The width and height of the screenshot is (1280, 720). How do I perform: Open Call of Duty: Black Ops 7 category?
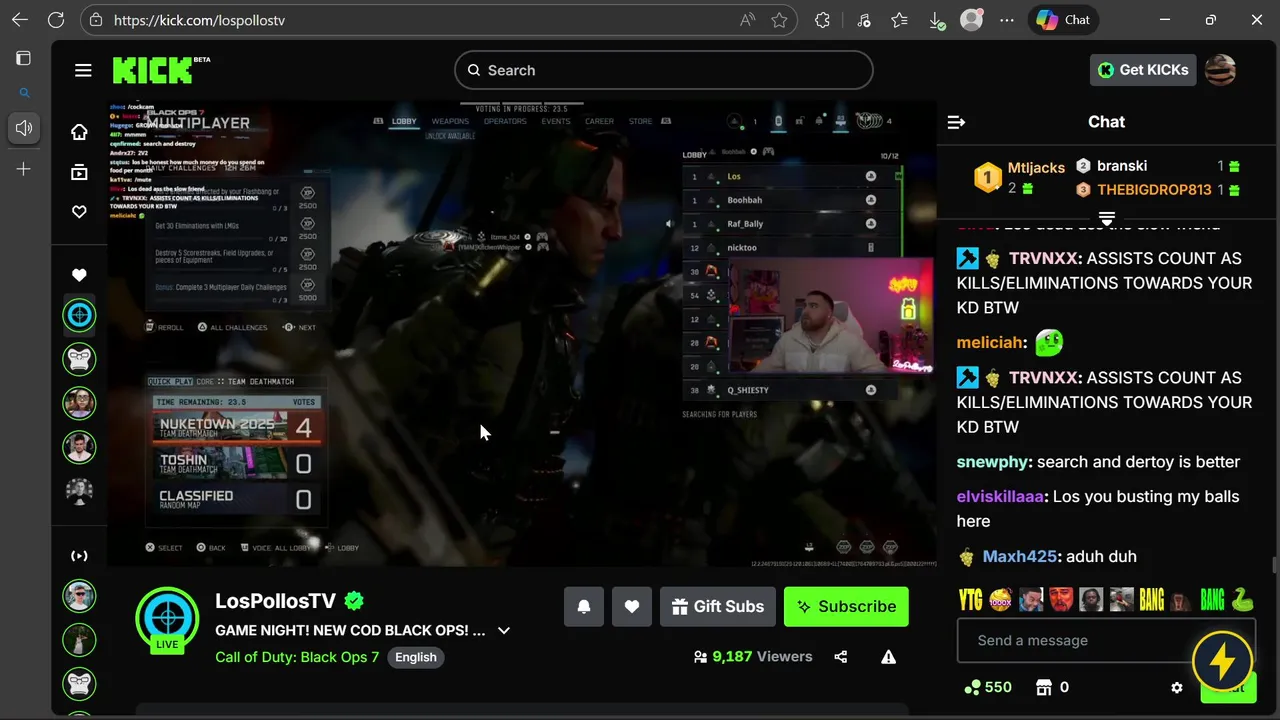click(x=297, y=657)
